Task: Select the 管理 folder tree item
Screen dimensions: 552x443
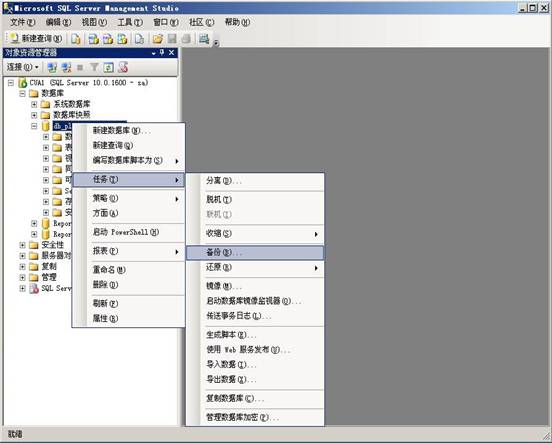Action: click(49, 277)
